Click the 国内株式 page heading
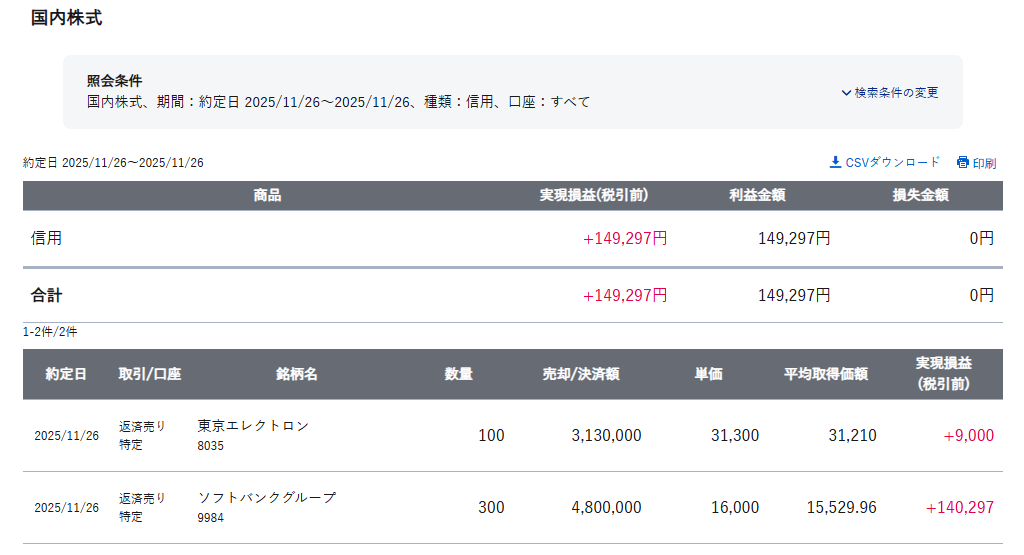 click(x=66, y=18)
